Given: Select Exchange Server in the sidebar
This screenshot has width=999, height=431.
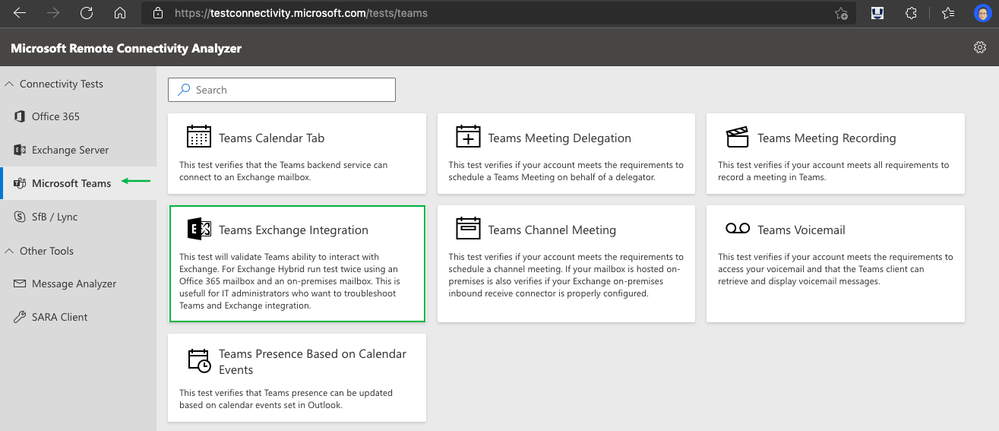Looking at the screenshot, I should point(78,150).
